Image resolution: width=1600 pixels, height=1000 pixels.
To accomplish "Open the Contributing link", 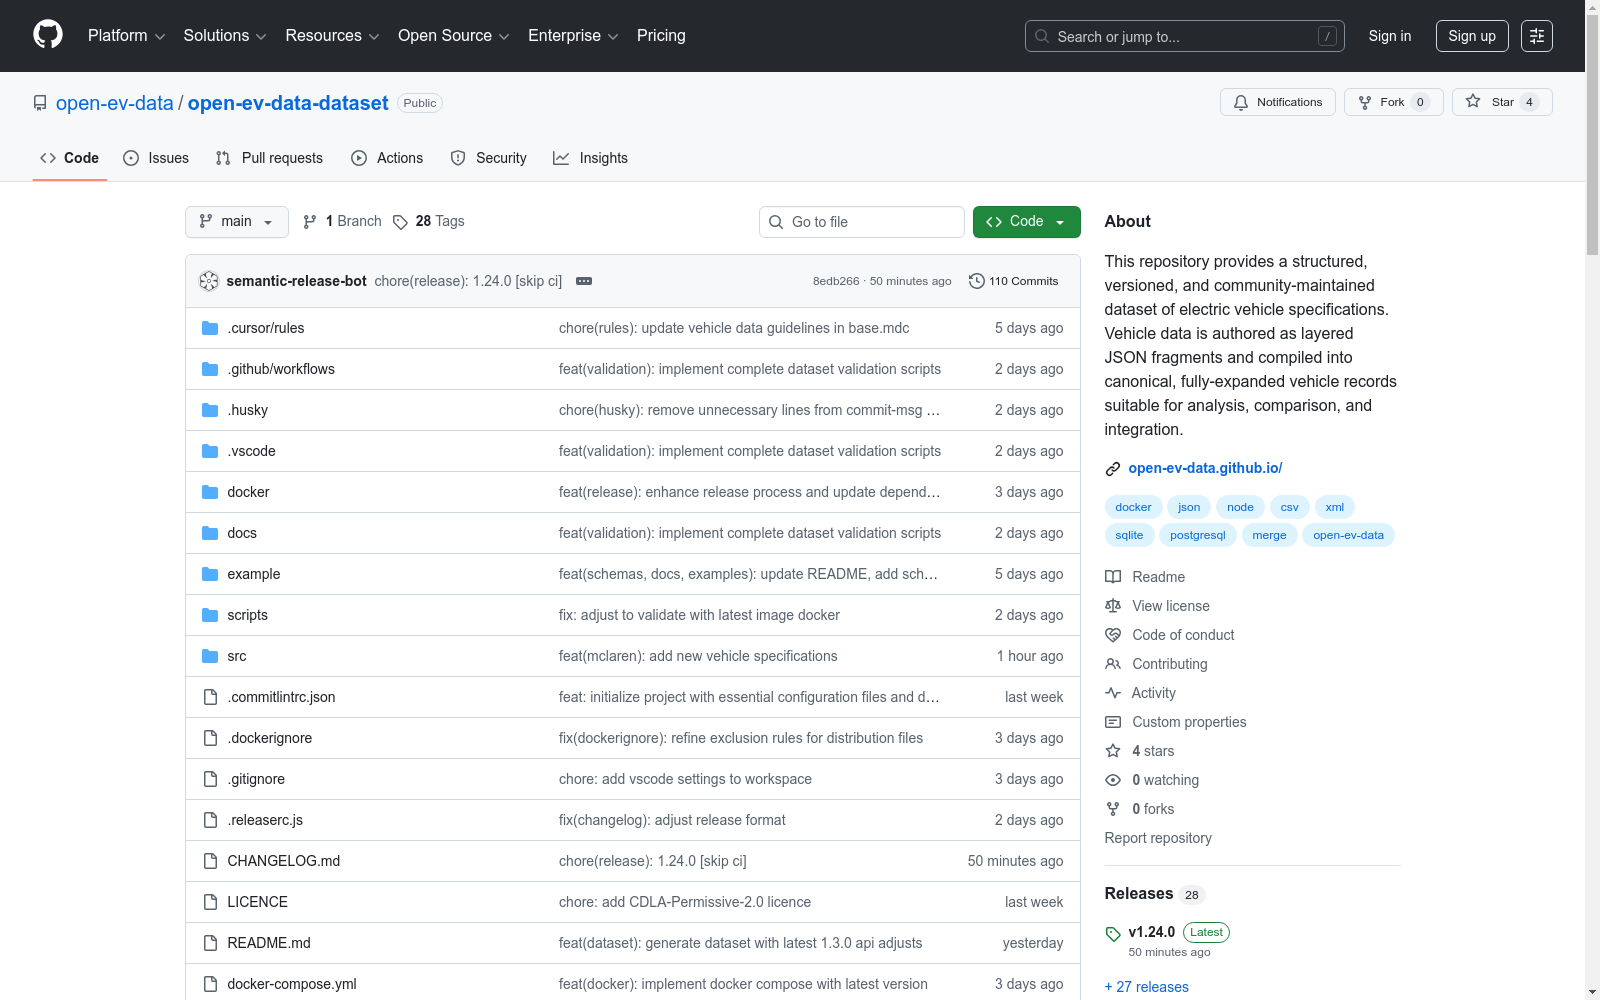I will point(1170,664).
